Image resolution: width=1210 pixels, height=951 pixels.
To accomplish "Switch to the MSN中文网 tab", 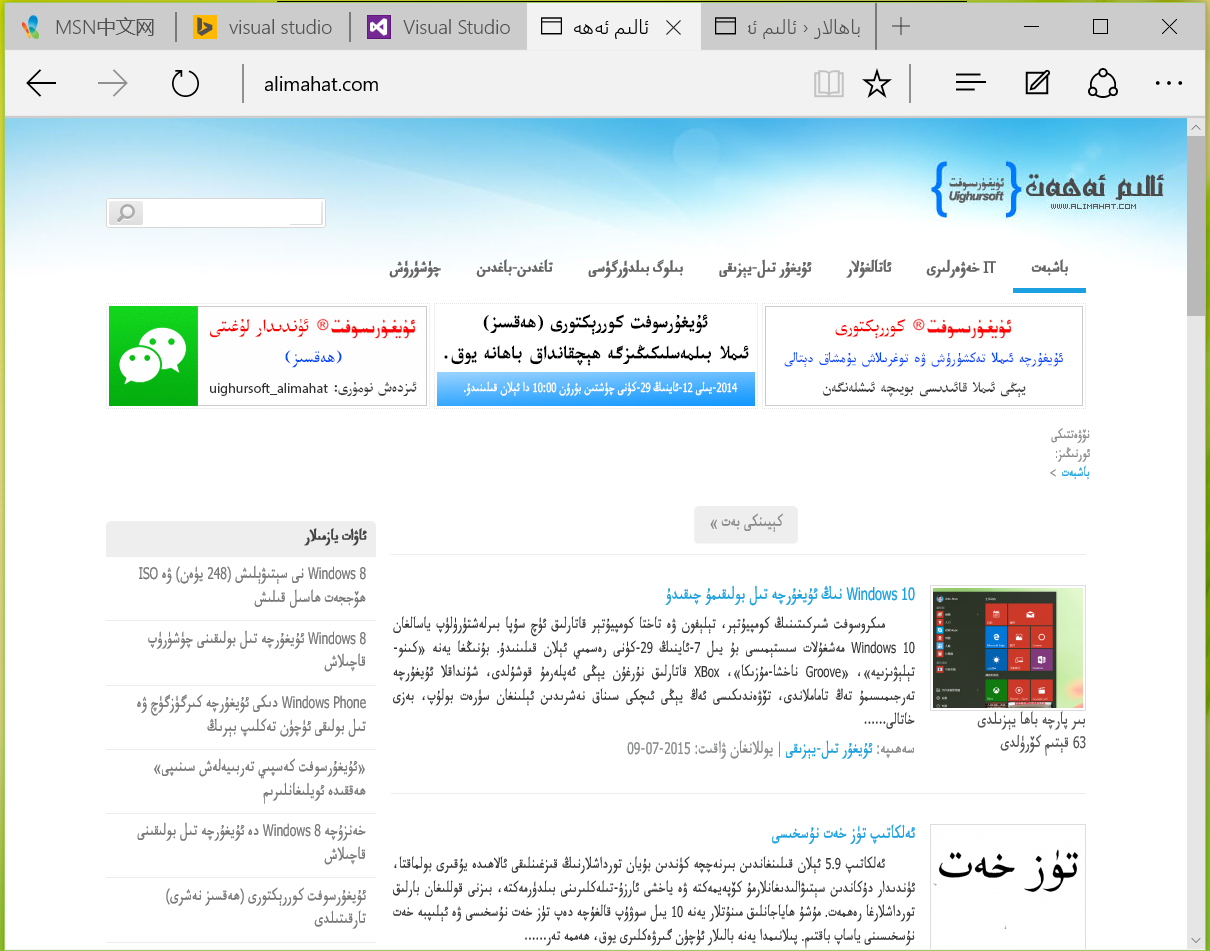I will pos(89,27).
